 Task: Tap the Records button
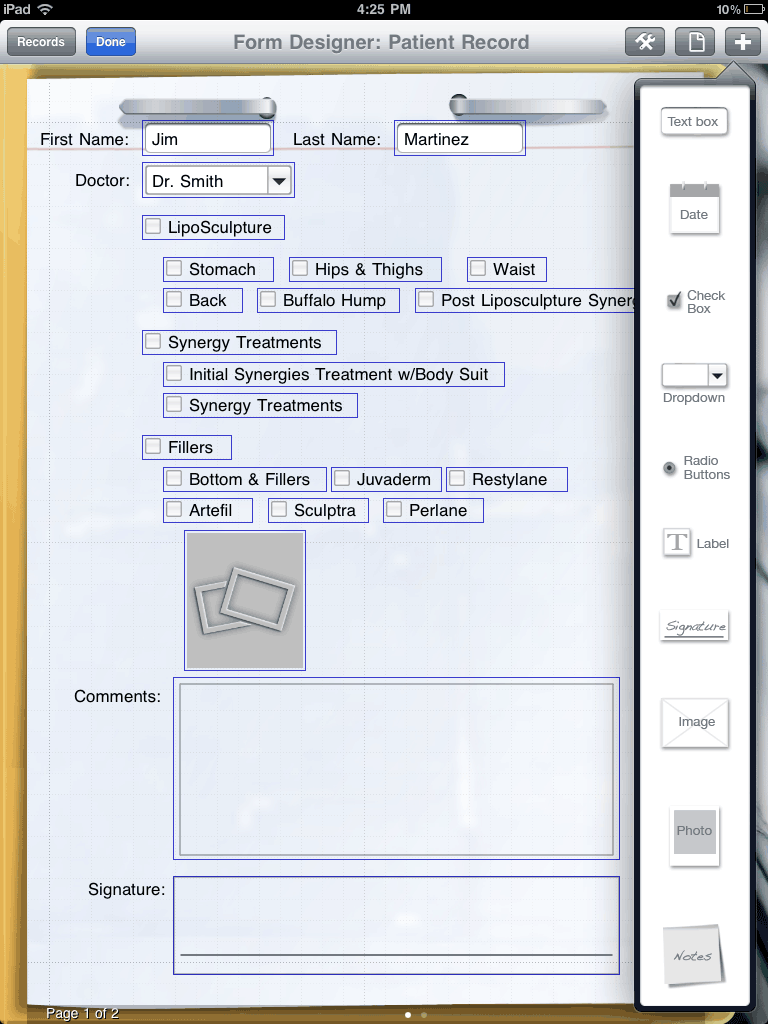[41, 42]
